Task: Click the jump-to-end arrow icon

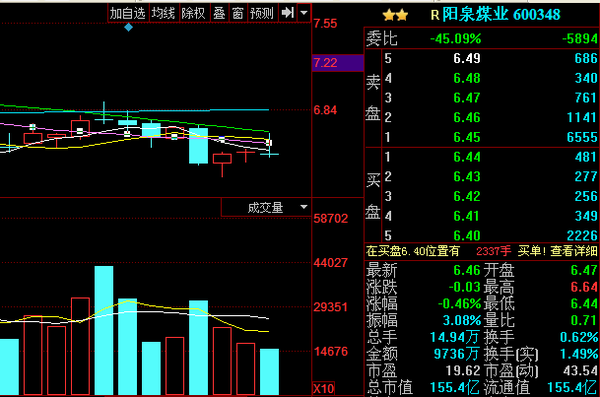Action: coord(287,13)
